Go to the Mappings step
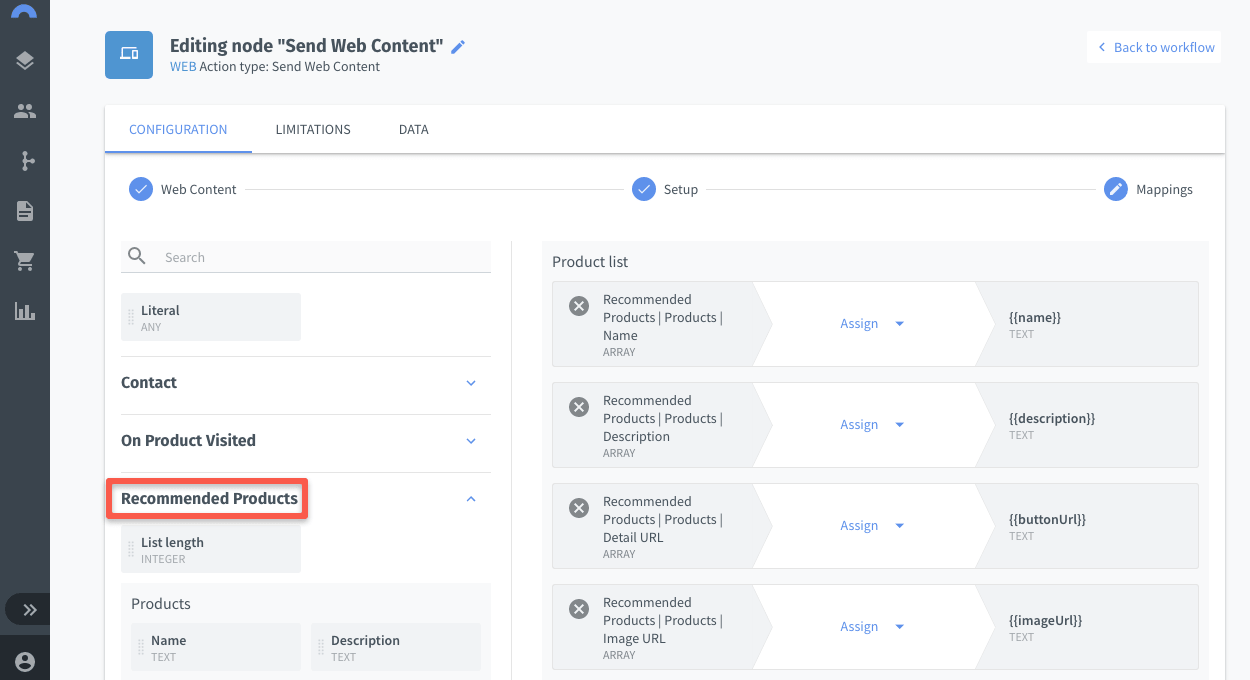The height and width of the screenshot is (680, 1250). (x=1149, y=189)
